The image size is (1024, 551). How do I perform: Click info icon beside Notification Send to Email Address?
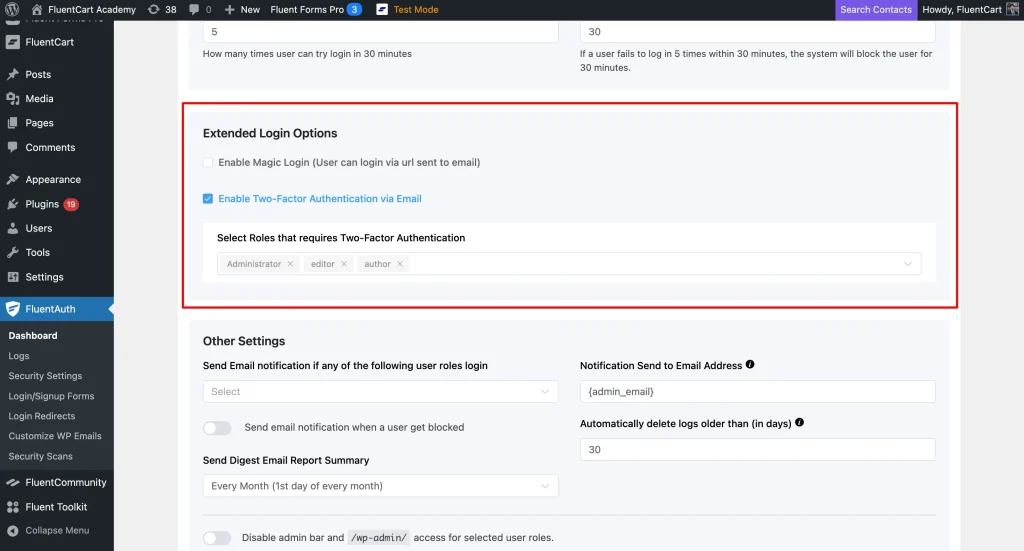click(750, 364)
